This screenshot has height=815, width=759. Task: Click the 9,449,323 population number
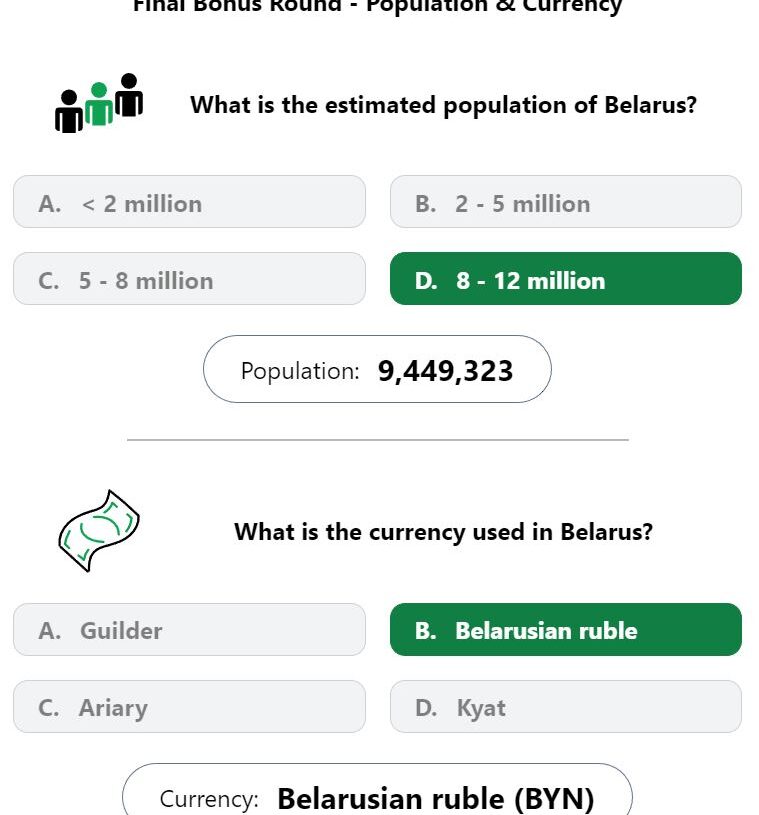click(x=446, y=372)
